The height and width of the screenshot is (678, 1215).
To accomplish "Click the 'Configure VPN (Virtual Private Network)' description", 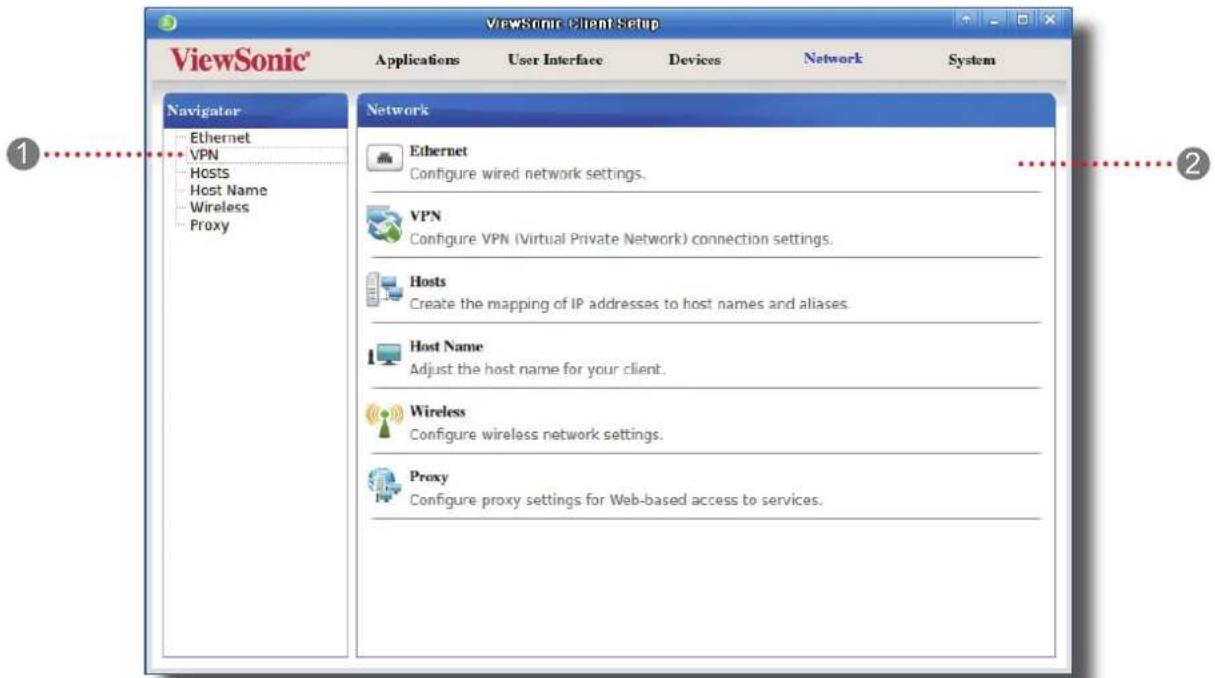I will point(621,239).
